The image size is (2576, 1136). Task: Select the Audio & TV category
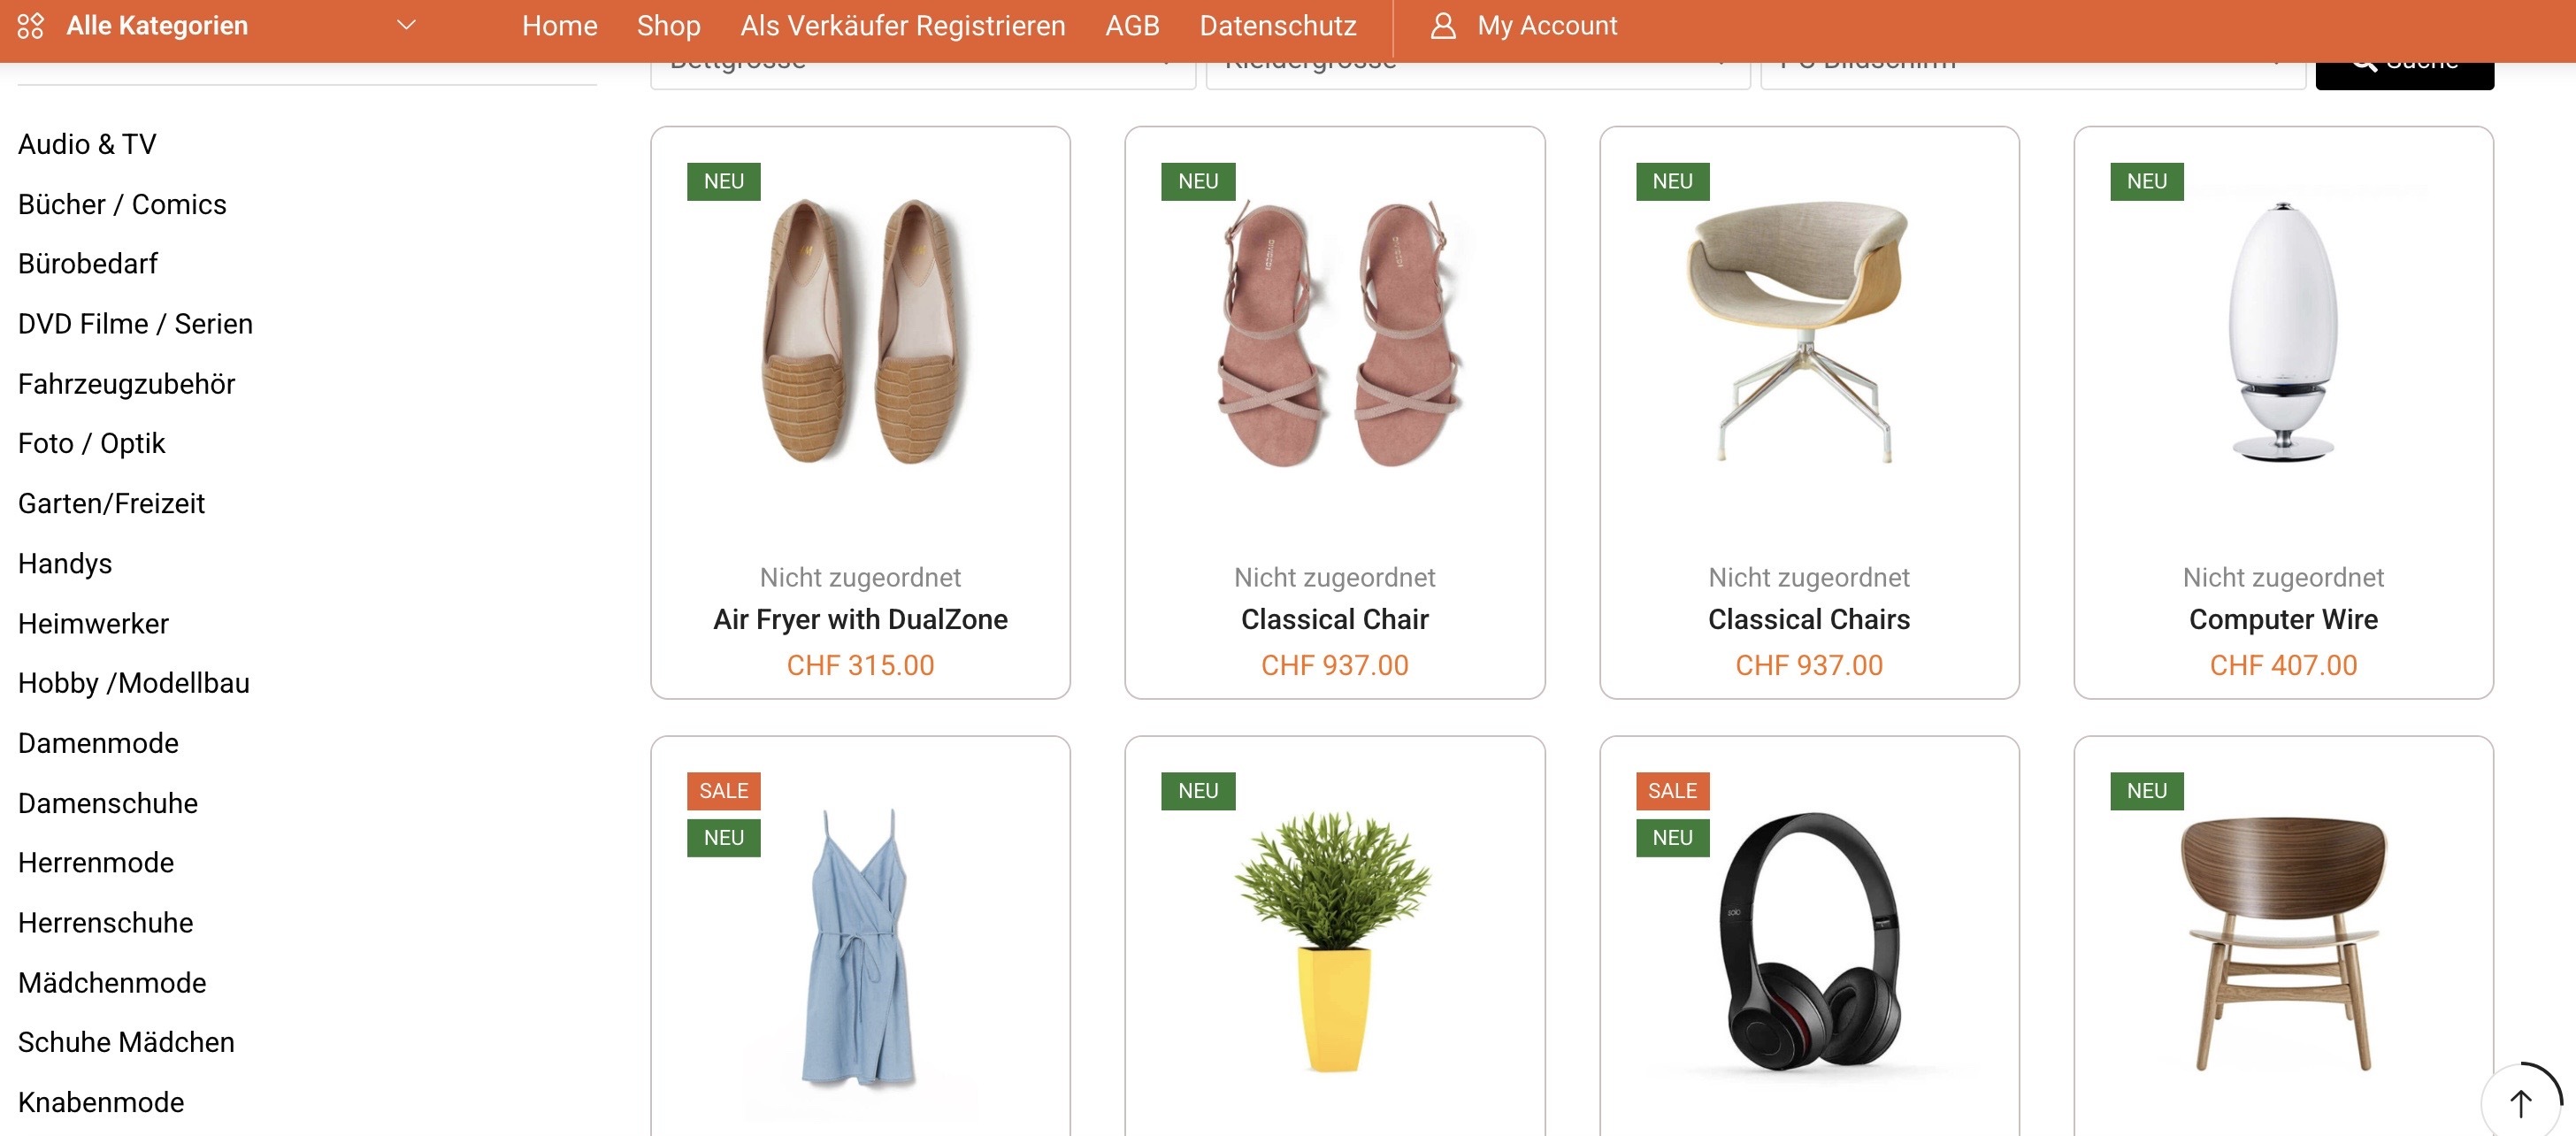87,144
